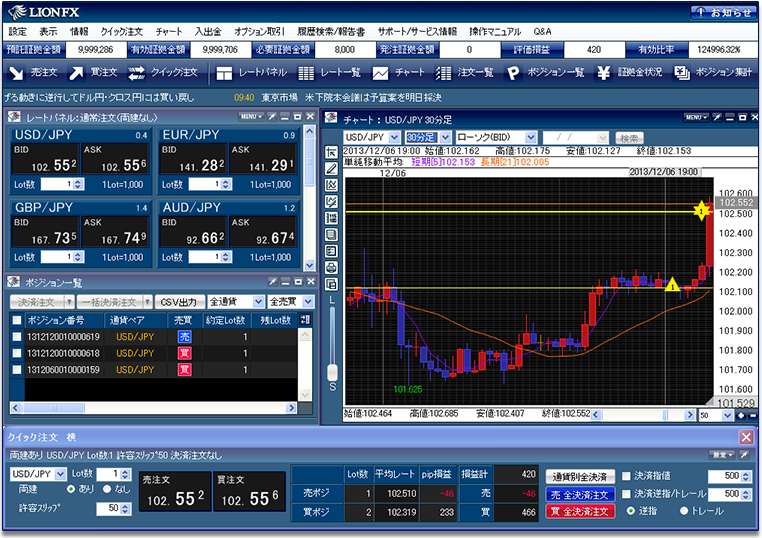The image size is (762, 538).
Task: Open the ポジション集計 toolbar icon
Action: (x=682, y=73)
